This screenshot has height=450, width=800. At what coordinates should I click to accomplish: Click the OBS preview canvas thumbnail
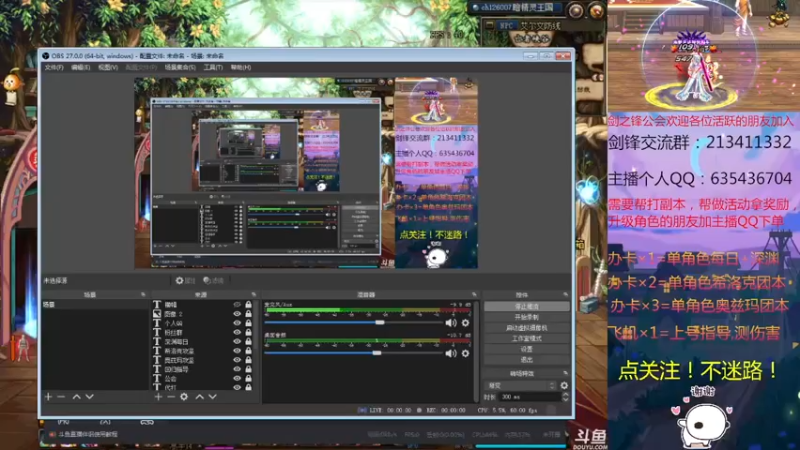[306, 172]
